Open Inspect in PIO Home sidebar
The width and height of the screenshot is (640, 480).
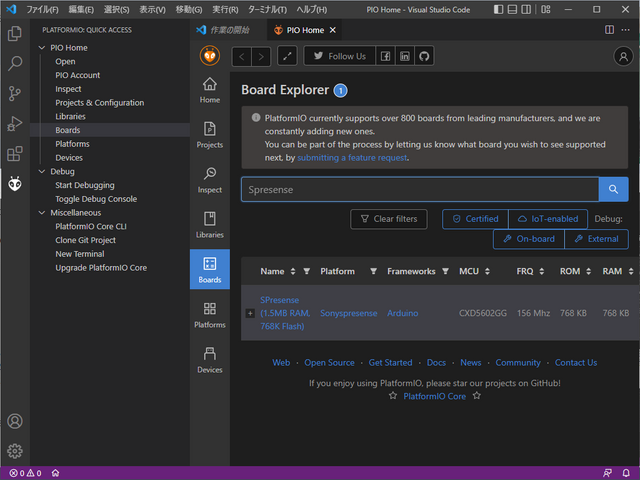209,179
